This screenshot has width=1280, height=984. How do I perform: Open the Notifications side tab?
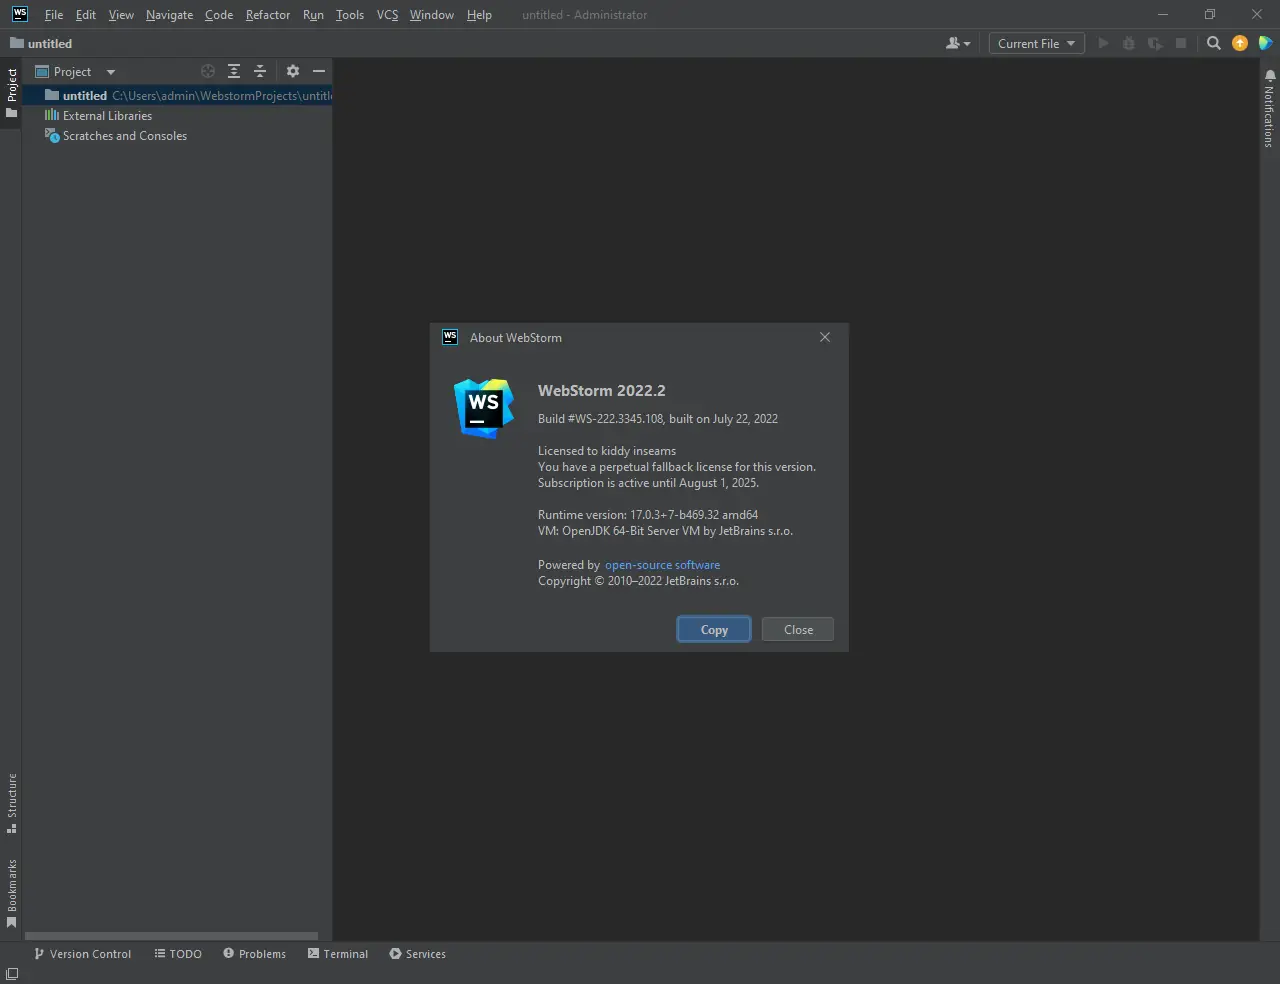pos(1269,109)
